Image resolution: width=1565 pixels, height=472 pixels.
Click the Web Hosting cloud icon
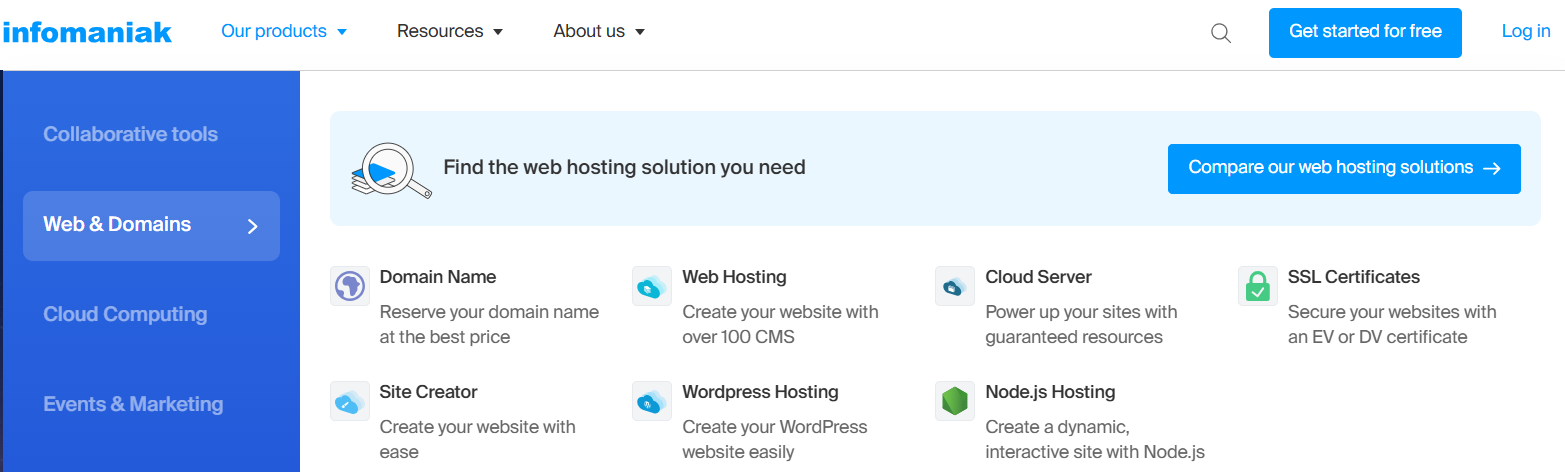652,286
